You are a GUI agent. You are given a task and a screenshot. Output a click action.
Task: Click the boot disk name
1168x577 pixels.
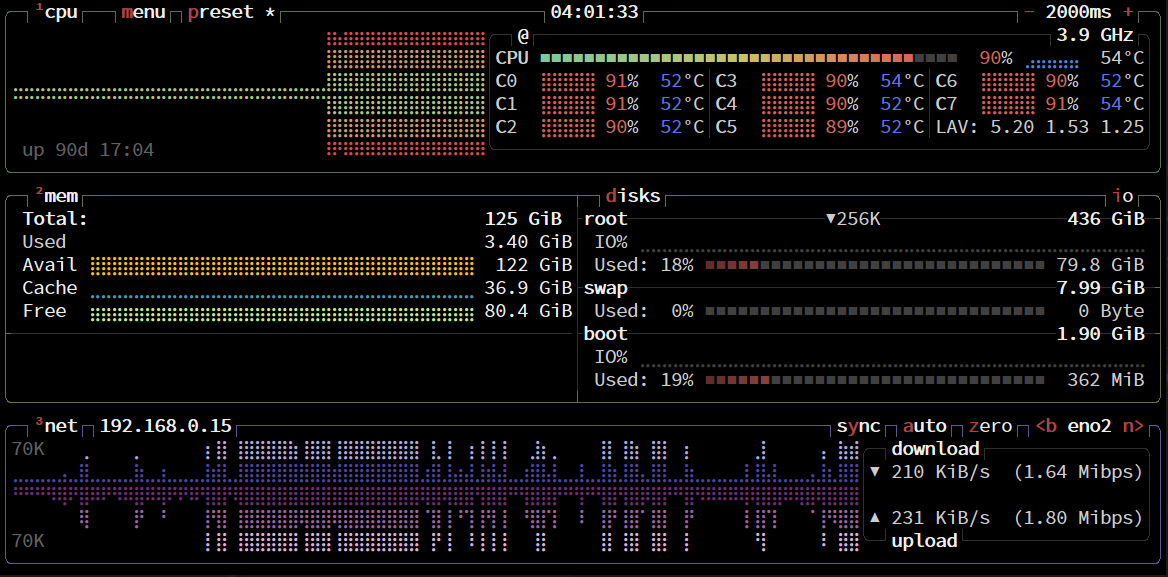(606, 334)
